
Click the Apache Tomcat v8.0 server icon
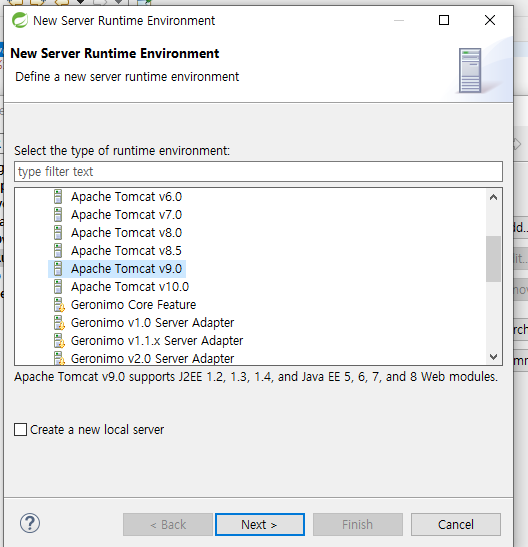tap(58, 233)
